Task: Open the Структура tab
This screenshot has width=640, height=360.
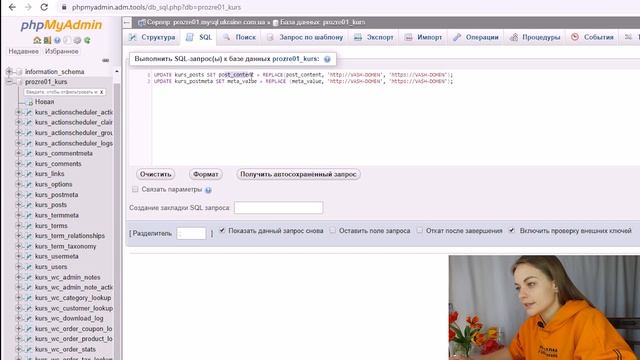Action: (x=152, y=37)
